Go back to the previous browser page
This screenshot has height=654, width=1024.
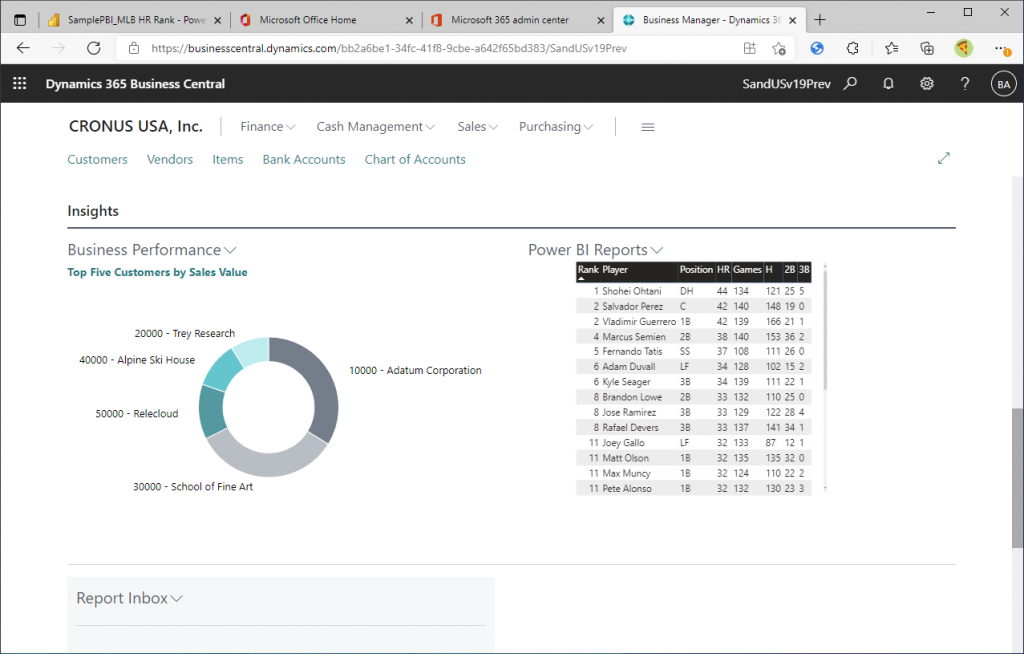24,48
